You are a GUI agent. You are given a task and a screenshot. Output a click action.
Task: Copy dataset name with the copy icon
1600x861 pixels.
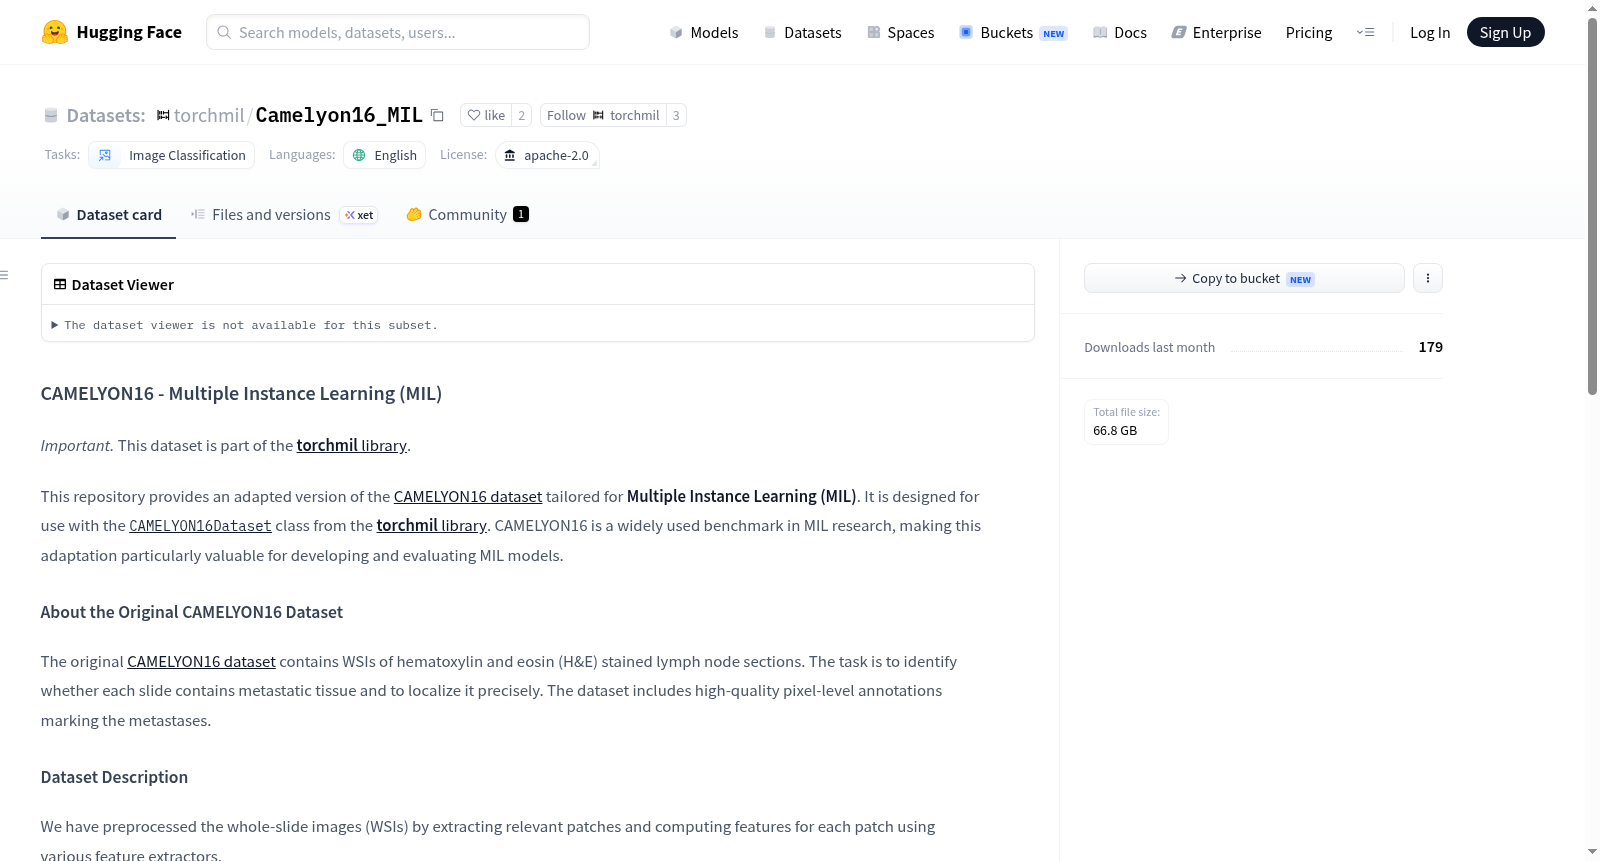437,115
